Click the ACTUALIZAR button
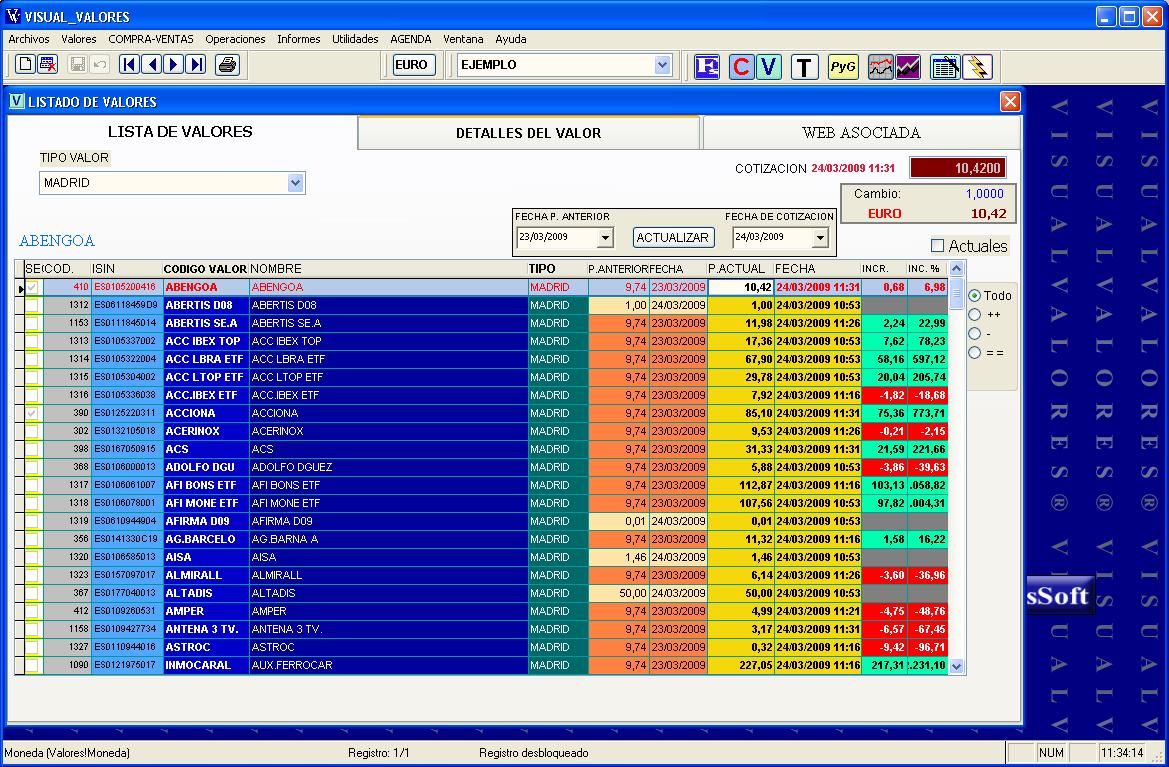Viewport: 1169px width, 767px height. click(x=672, y=237)
